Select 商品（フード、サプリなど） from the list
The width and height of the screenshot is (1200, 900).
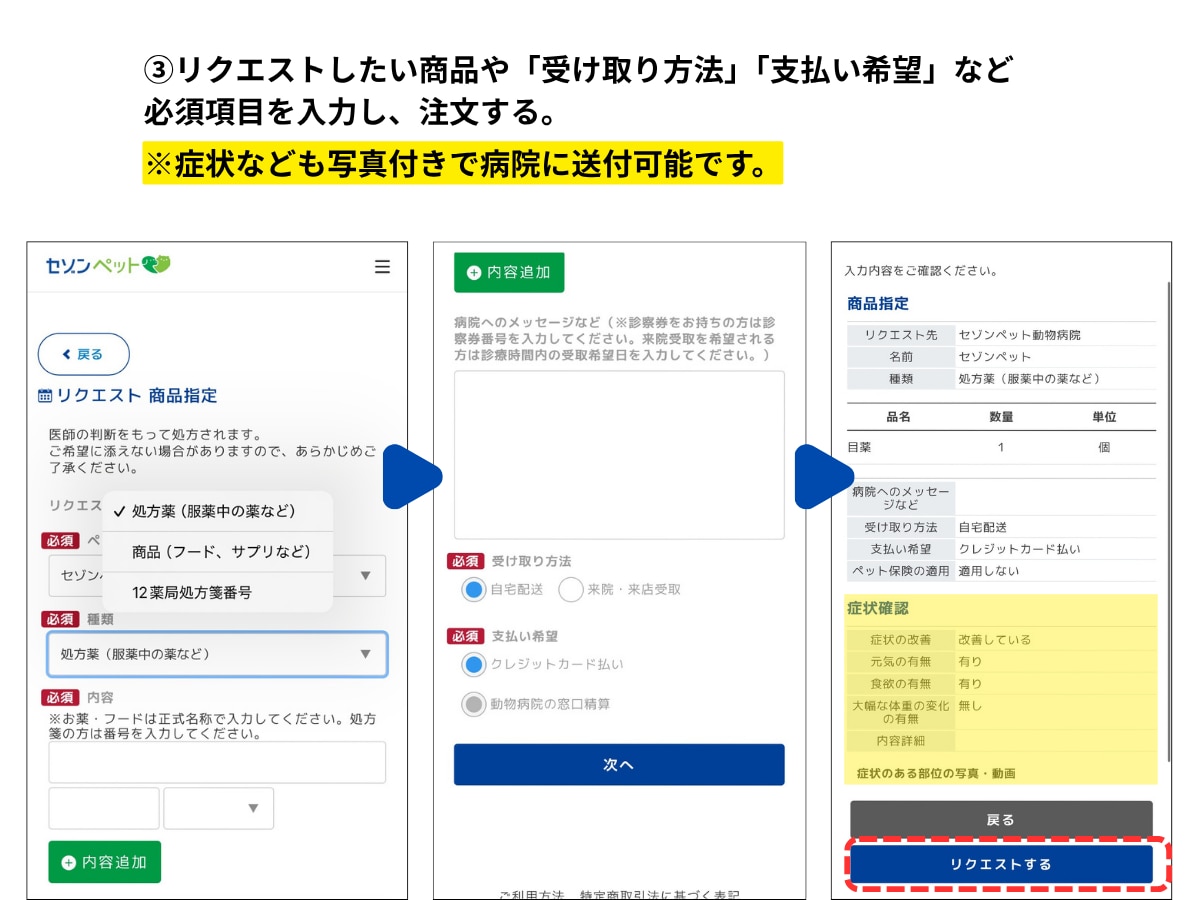pyautogui.click(x=221, y=552)
